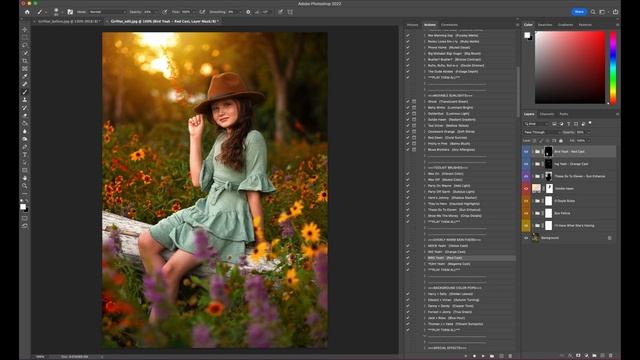Create new adjustment layer icon
Image resolution: width=640 pixels, height=360 pixels.
coord(587,356)
